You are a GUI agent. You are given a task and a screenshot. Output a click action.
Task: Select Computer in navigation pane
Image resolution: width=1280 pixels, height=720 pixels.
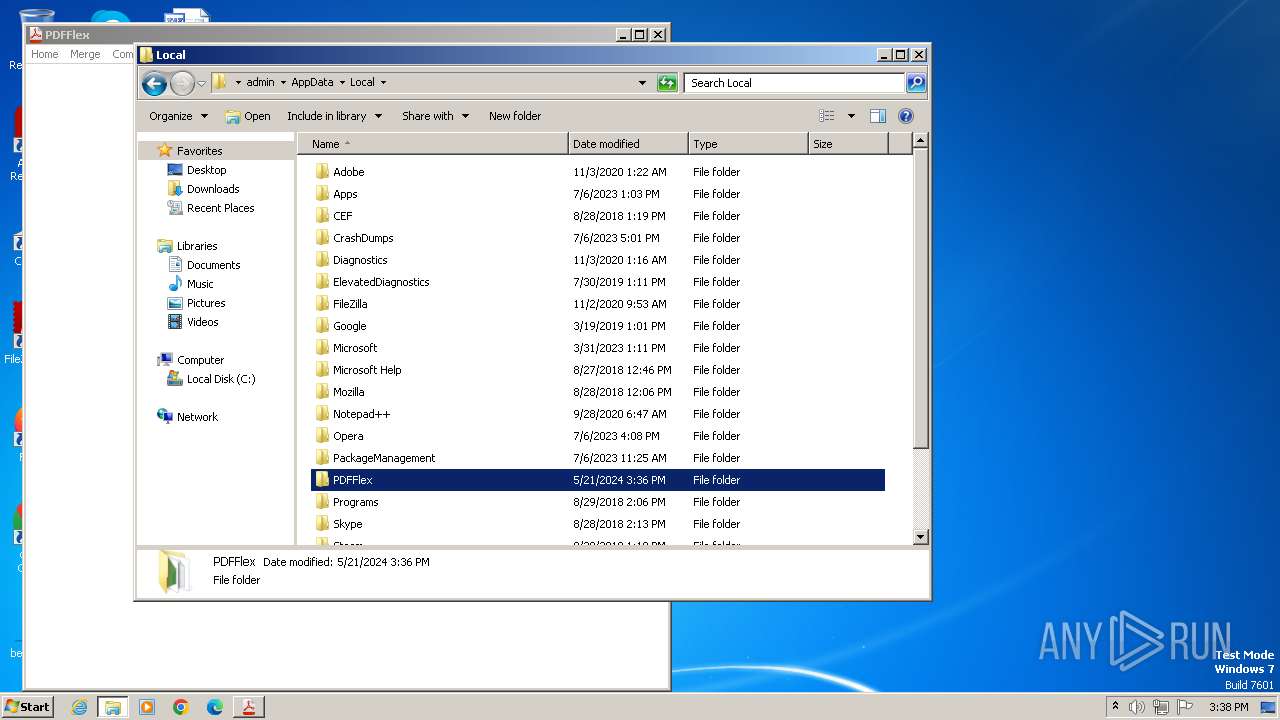pos(200,360)
